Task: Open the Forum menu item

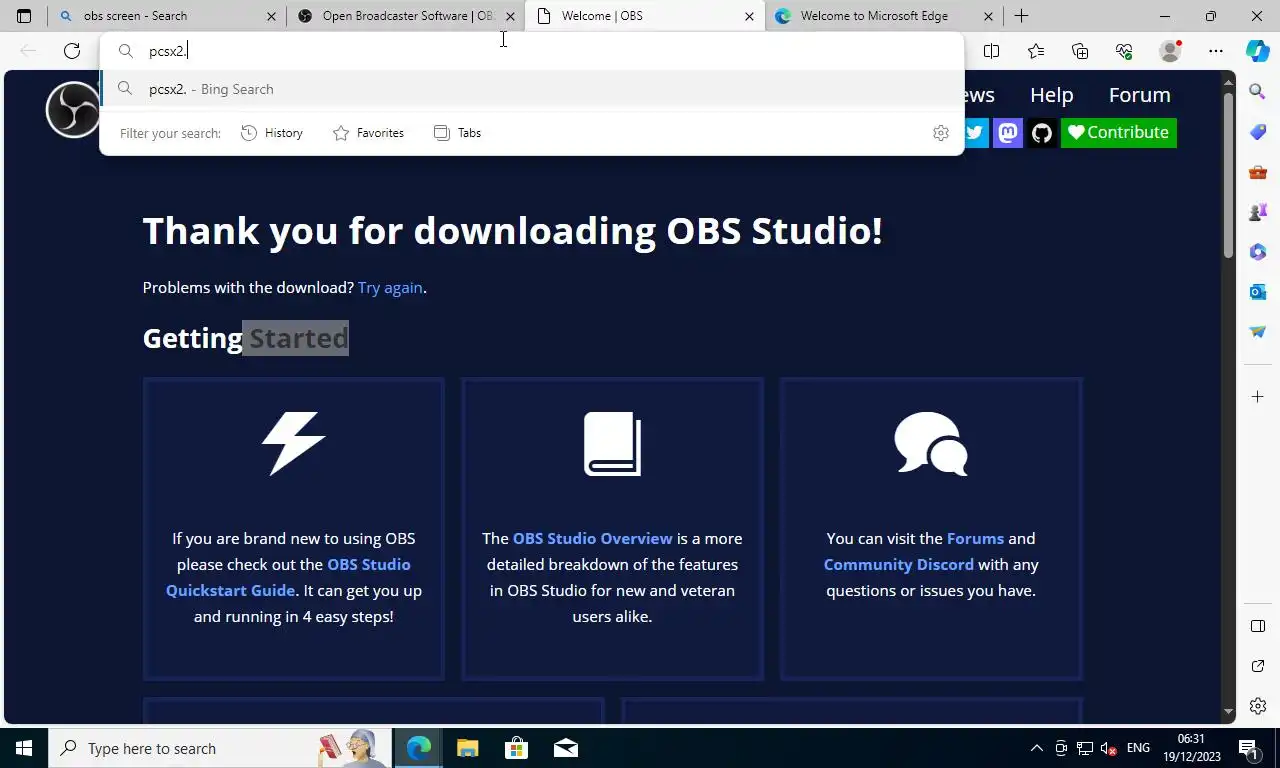Action: pyautogui.click(x=1139, y=95)
